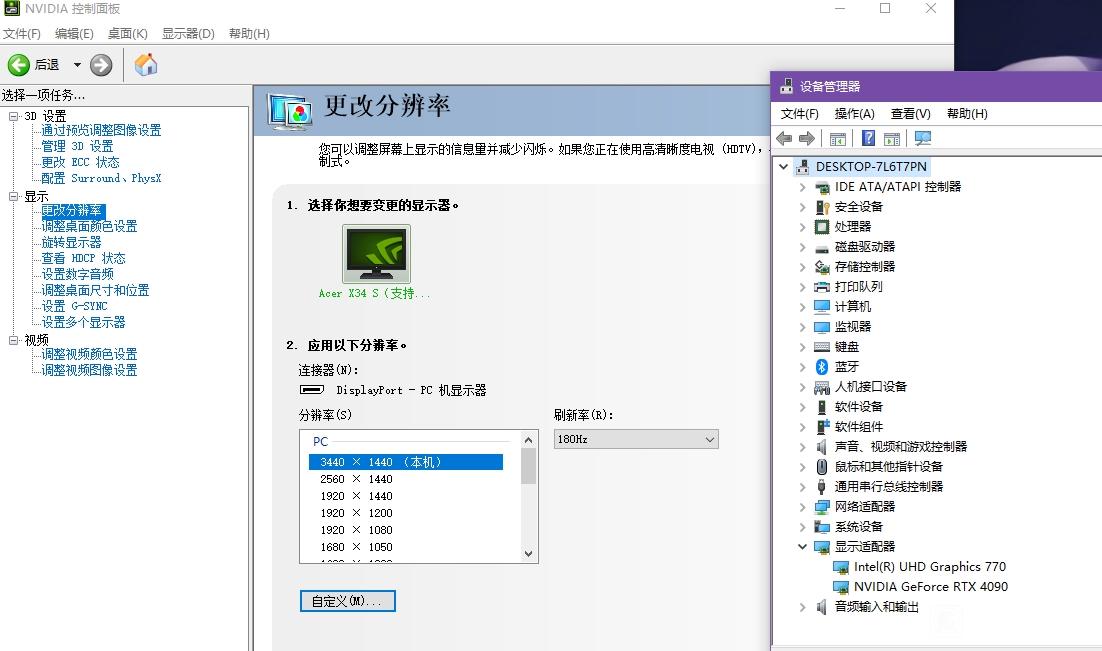Select resolution 3440 × 1440 (本机)
1102x651 pixels.
click(406, 462)
